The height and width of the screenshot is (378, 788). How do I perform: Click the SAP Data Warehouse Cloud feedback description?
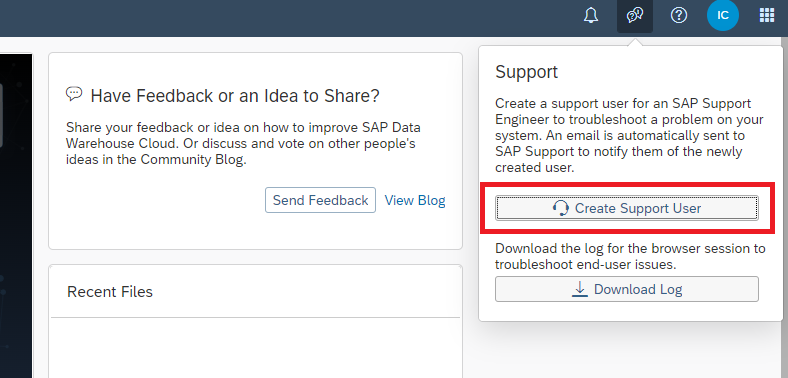coord(243,144)
